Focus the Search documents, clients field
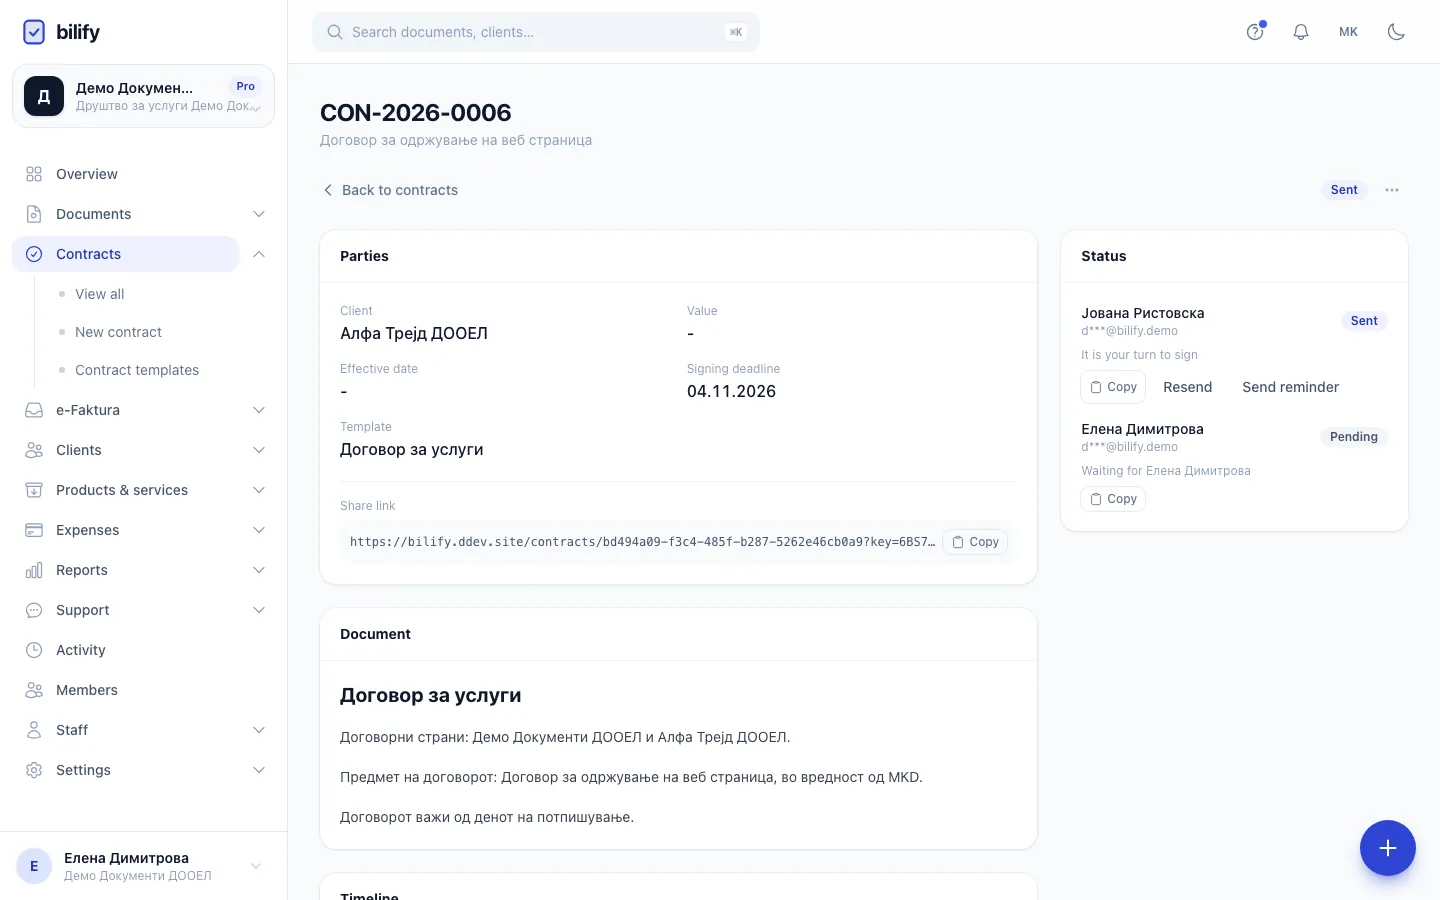The height and width of the screenshot is (900, 1440). point(536,32)
